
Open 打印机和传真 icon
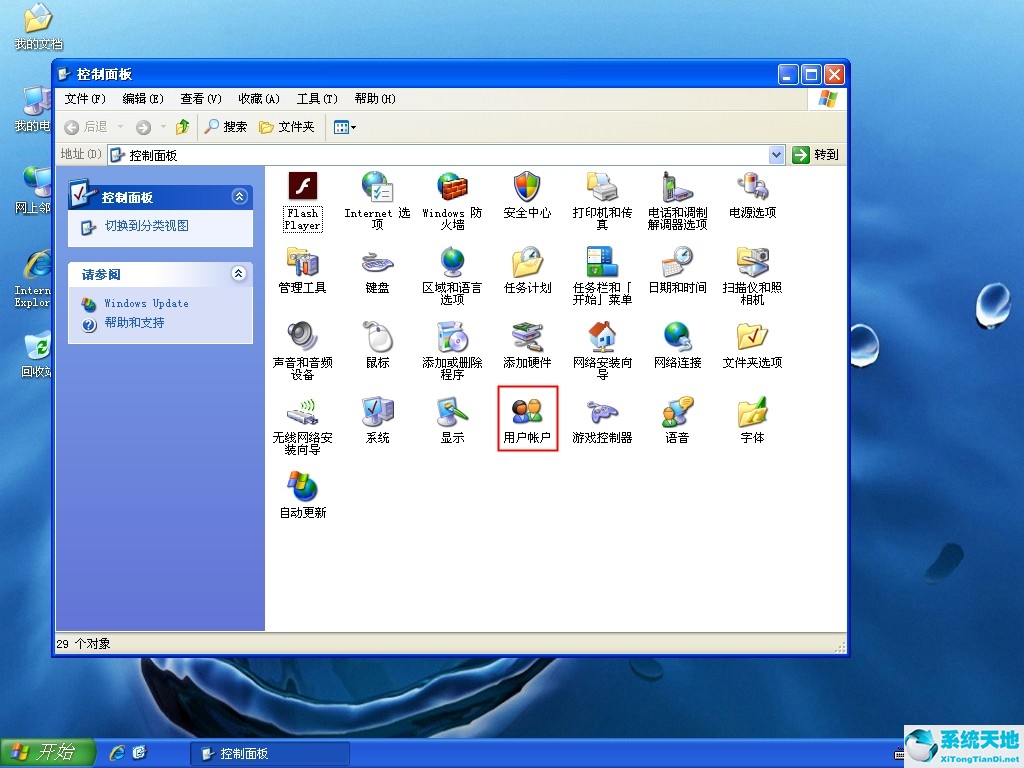coord(602,201)
